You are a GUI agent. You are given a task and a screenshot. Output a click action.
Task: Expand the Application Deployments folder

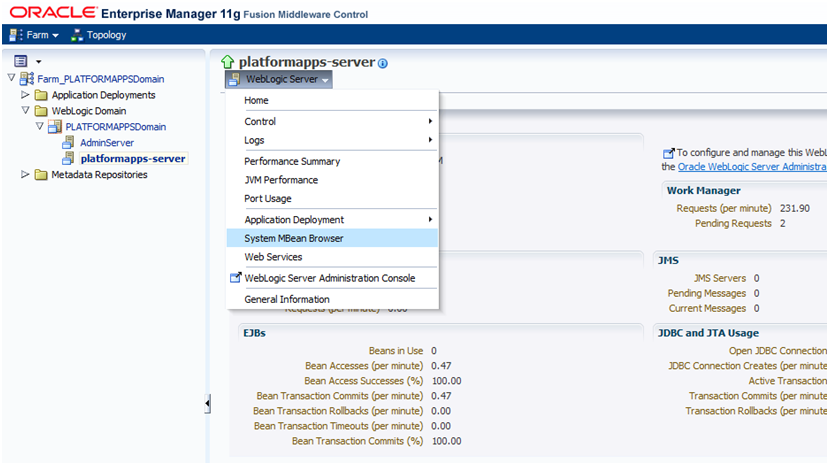(25, 95)
